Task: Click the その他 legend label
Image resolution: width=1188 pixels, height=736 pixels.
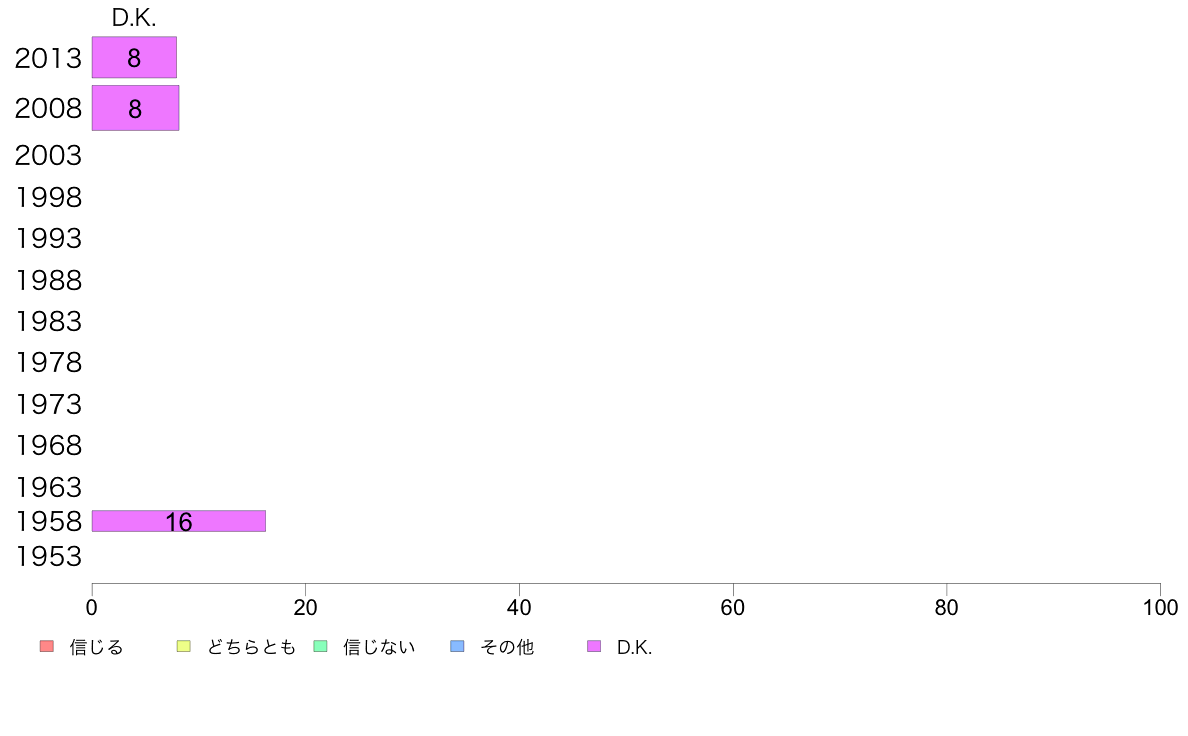Action: coord(507,647)
